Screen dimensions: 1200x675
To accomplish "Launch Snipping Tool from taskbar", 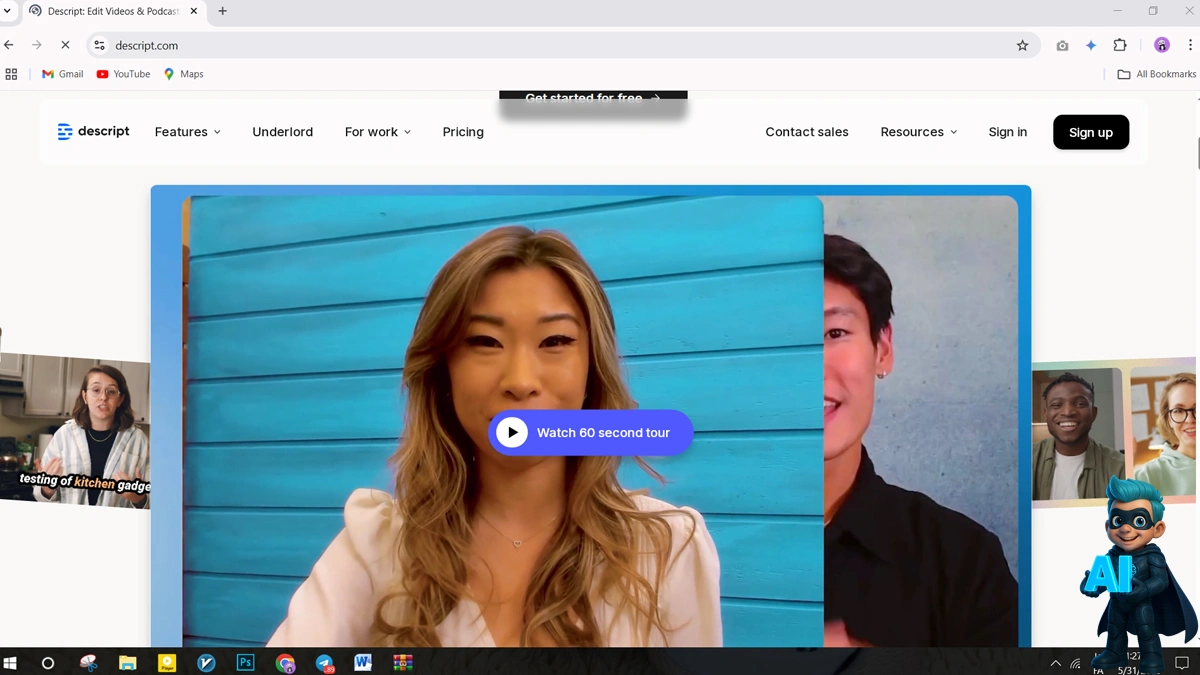I will [x=88, y=662].
